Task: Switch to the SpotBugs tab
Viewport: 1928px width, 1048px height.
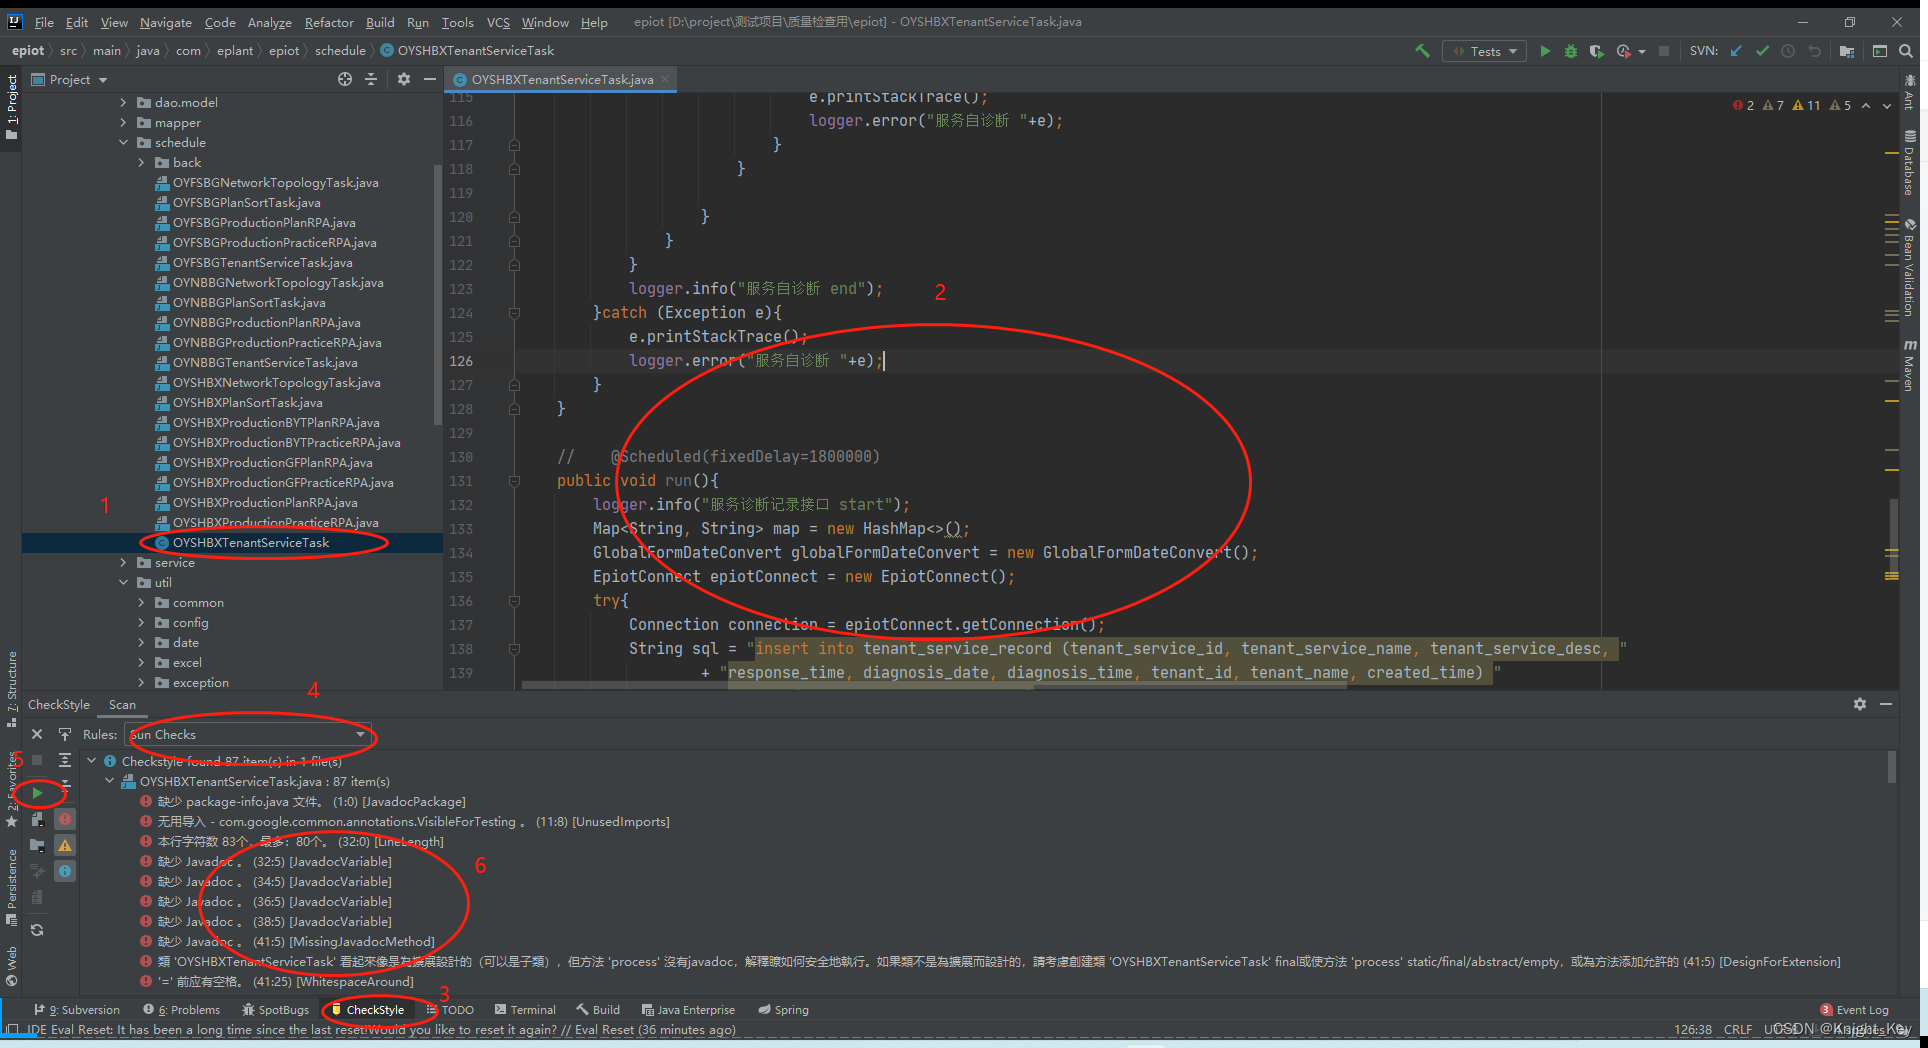Action: 275,1009
